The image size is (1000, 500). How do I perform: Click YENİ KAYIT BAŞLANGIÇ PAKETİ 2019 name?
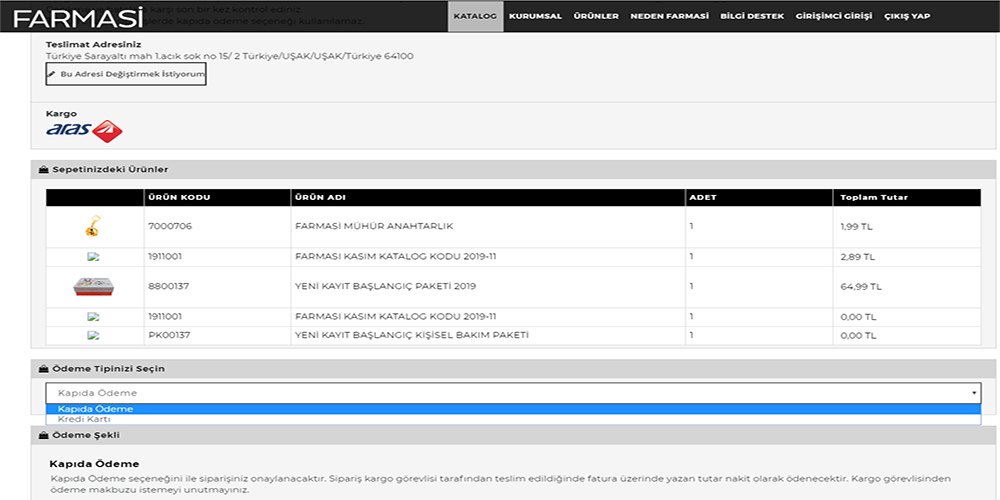(x=385, y=286)
